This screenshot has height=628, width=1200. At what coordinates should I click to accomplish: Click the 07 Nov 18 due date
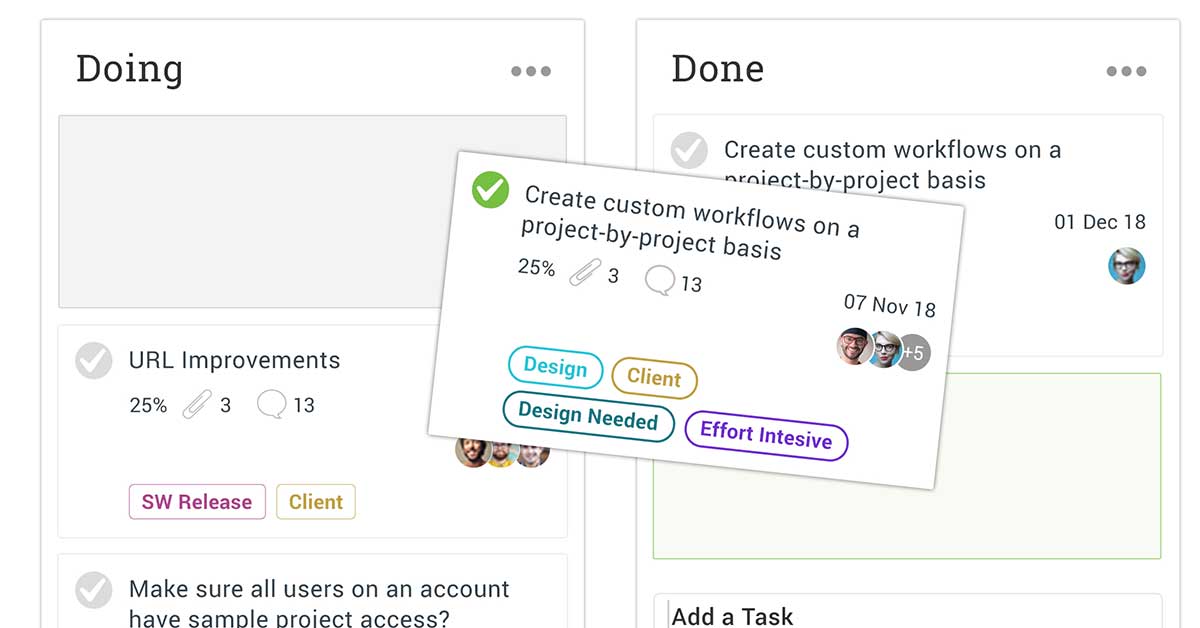coord(890,305)
